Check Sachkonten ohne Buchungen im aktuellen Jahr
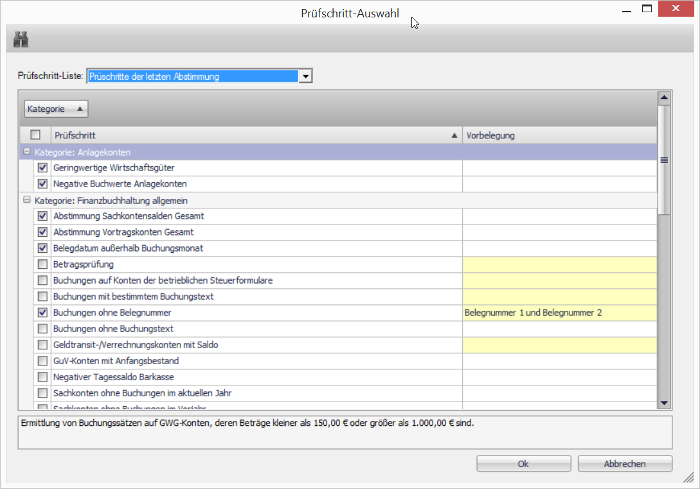700x489 pixels. click(42, 393)
